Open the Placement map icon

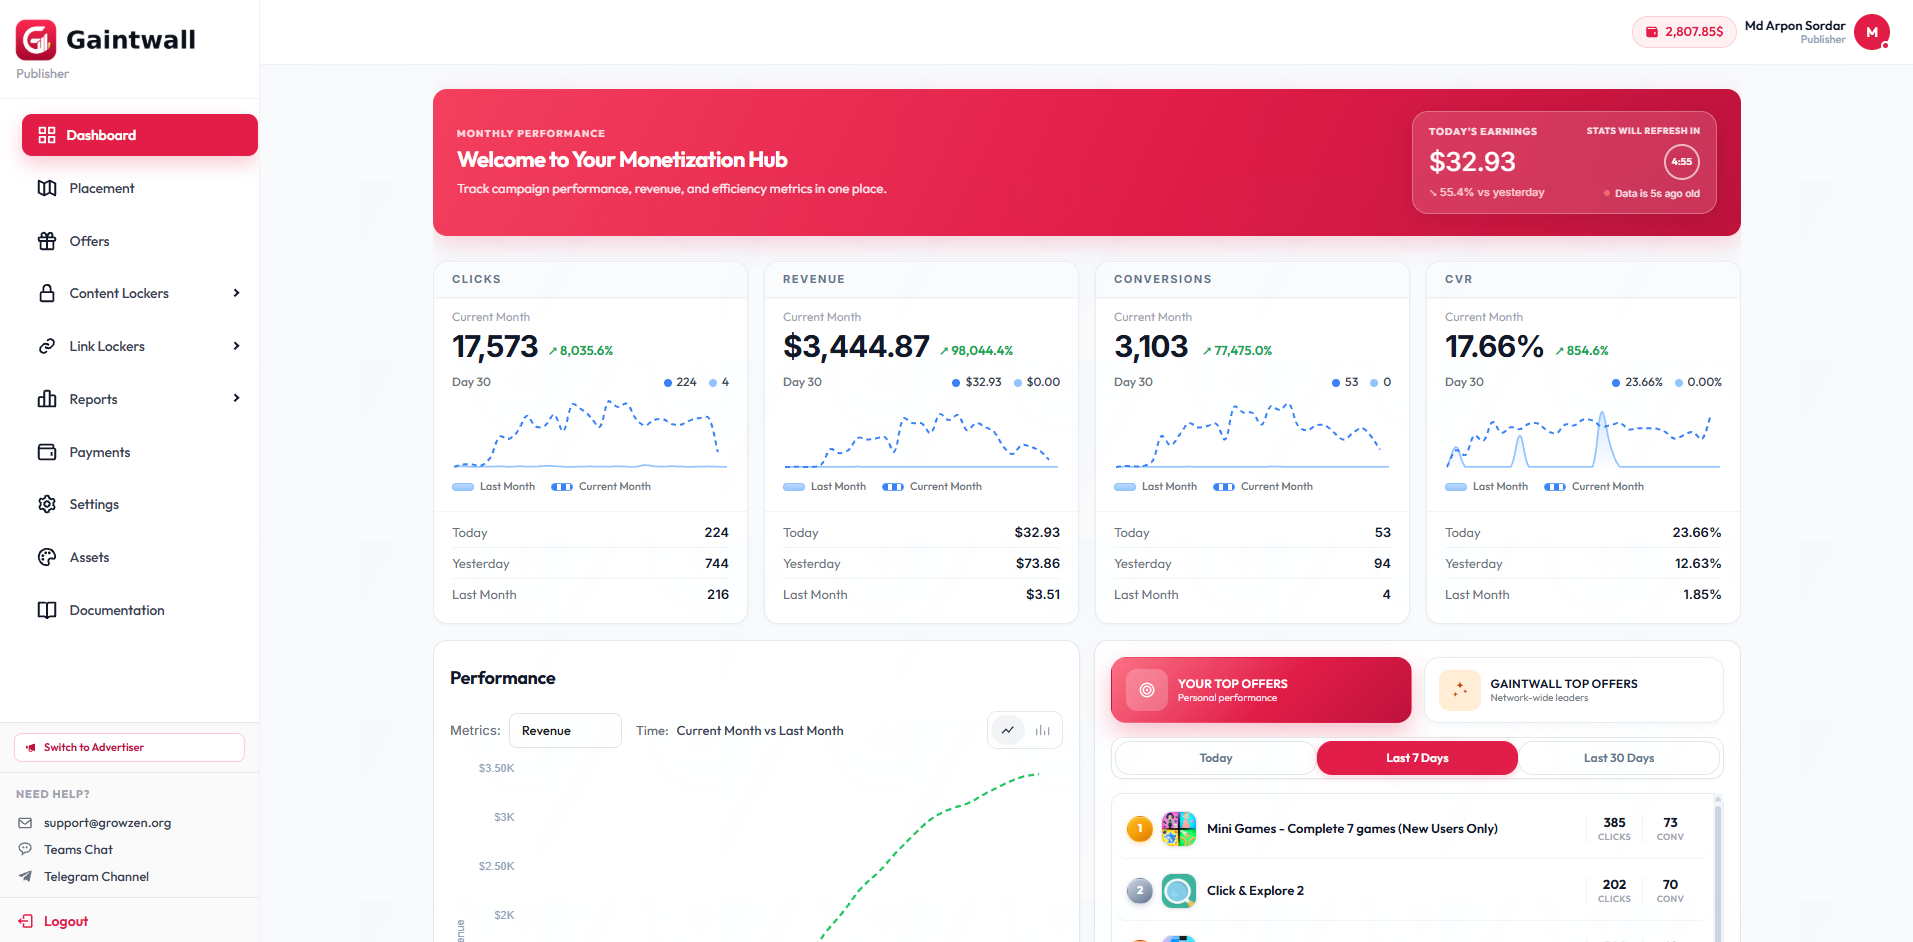coord(47,188)
